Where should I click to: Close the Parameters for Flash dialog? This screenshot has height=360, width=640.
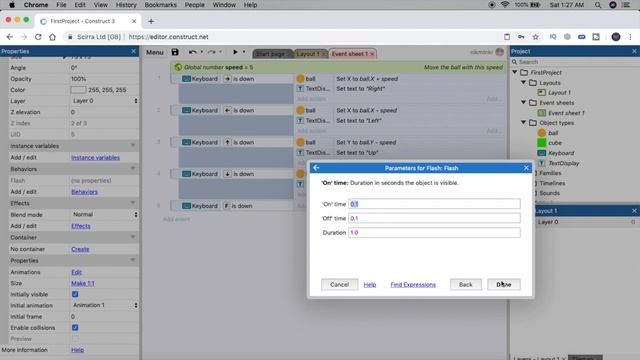click(526, 168)
